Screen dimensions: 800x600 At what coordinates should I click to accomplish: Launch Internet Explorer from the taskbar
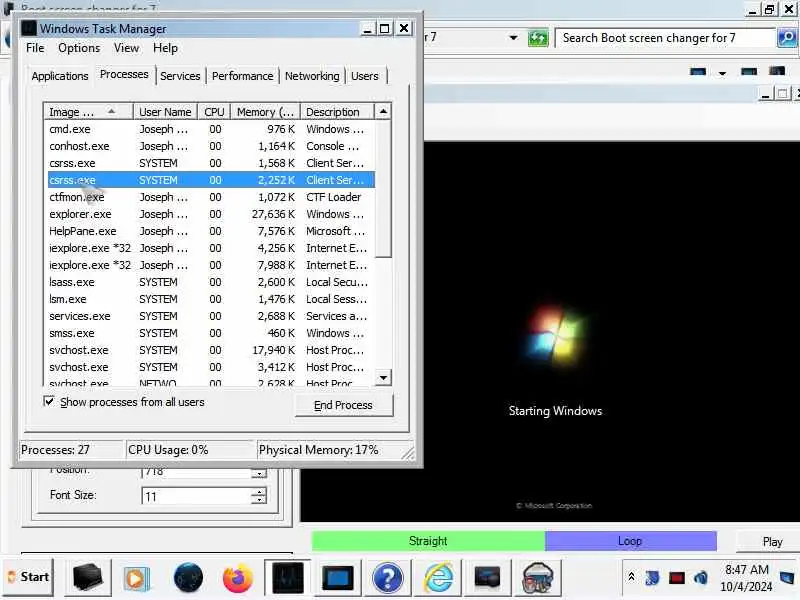pyautogui.click(x=438, y=578)
